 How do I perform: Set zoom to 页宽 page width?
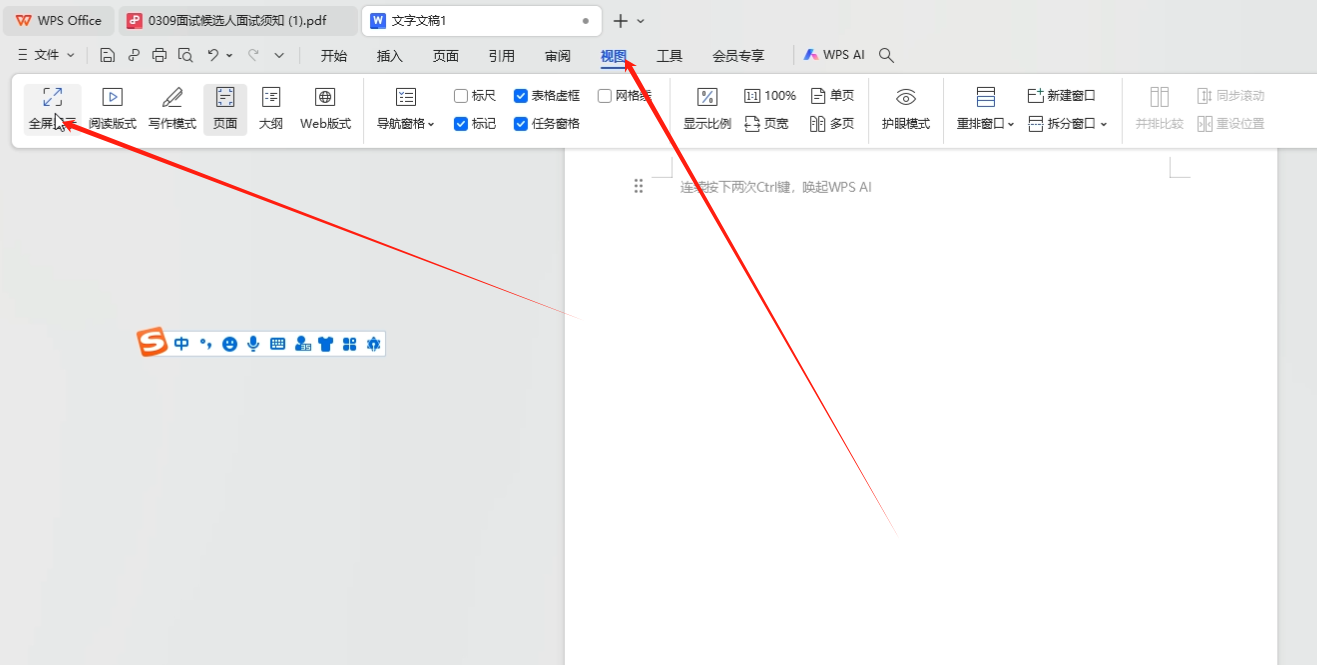[x=767, y=123]
